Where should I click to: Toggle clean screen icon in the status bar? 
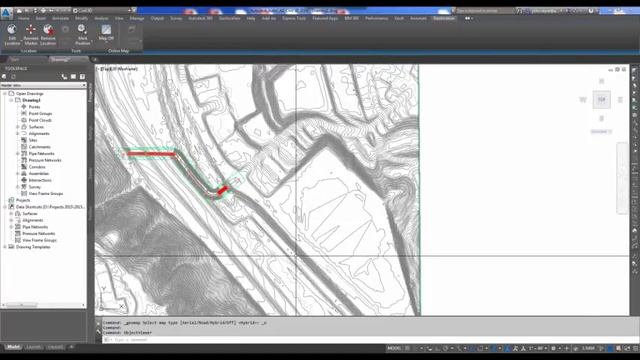[627, 349]
